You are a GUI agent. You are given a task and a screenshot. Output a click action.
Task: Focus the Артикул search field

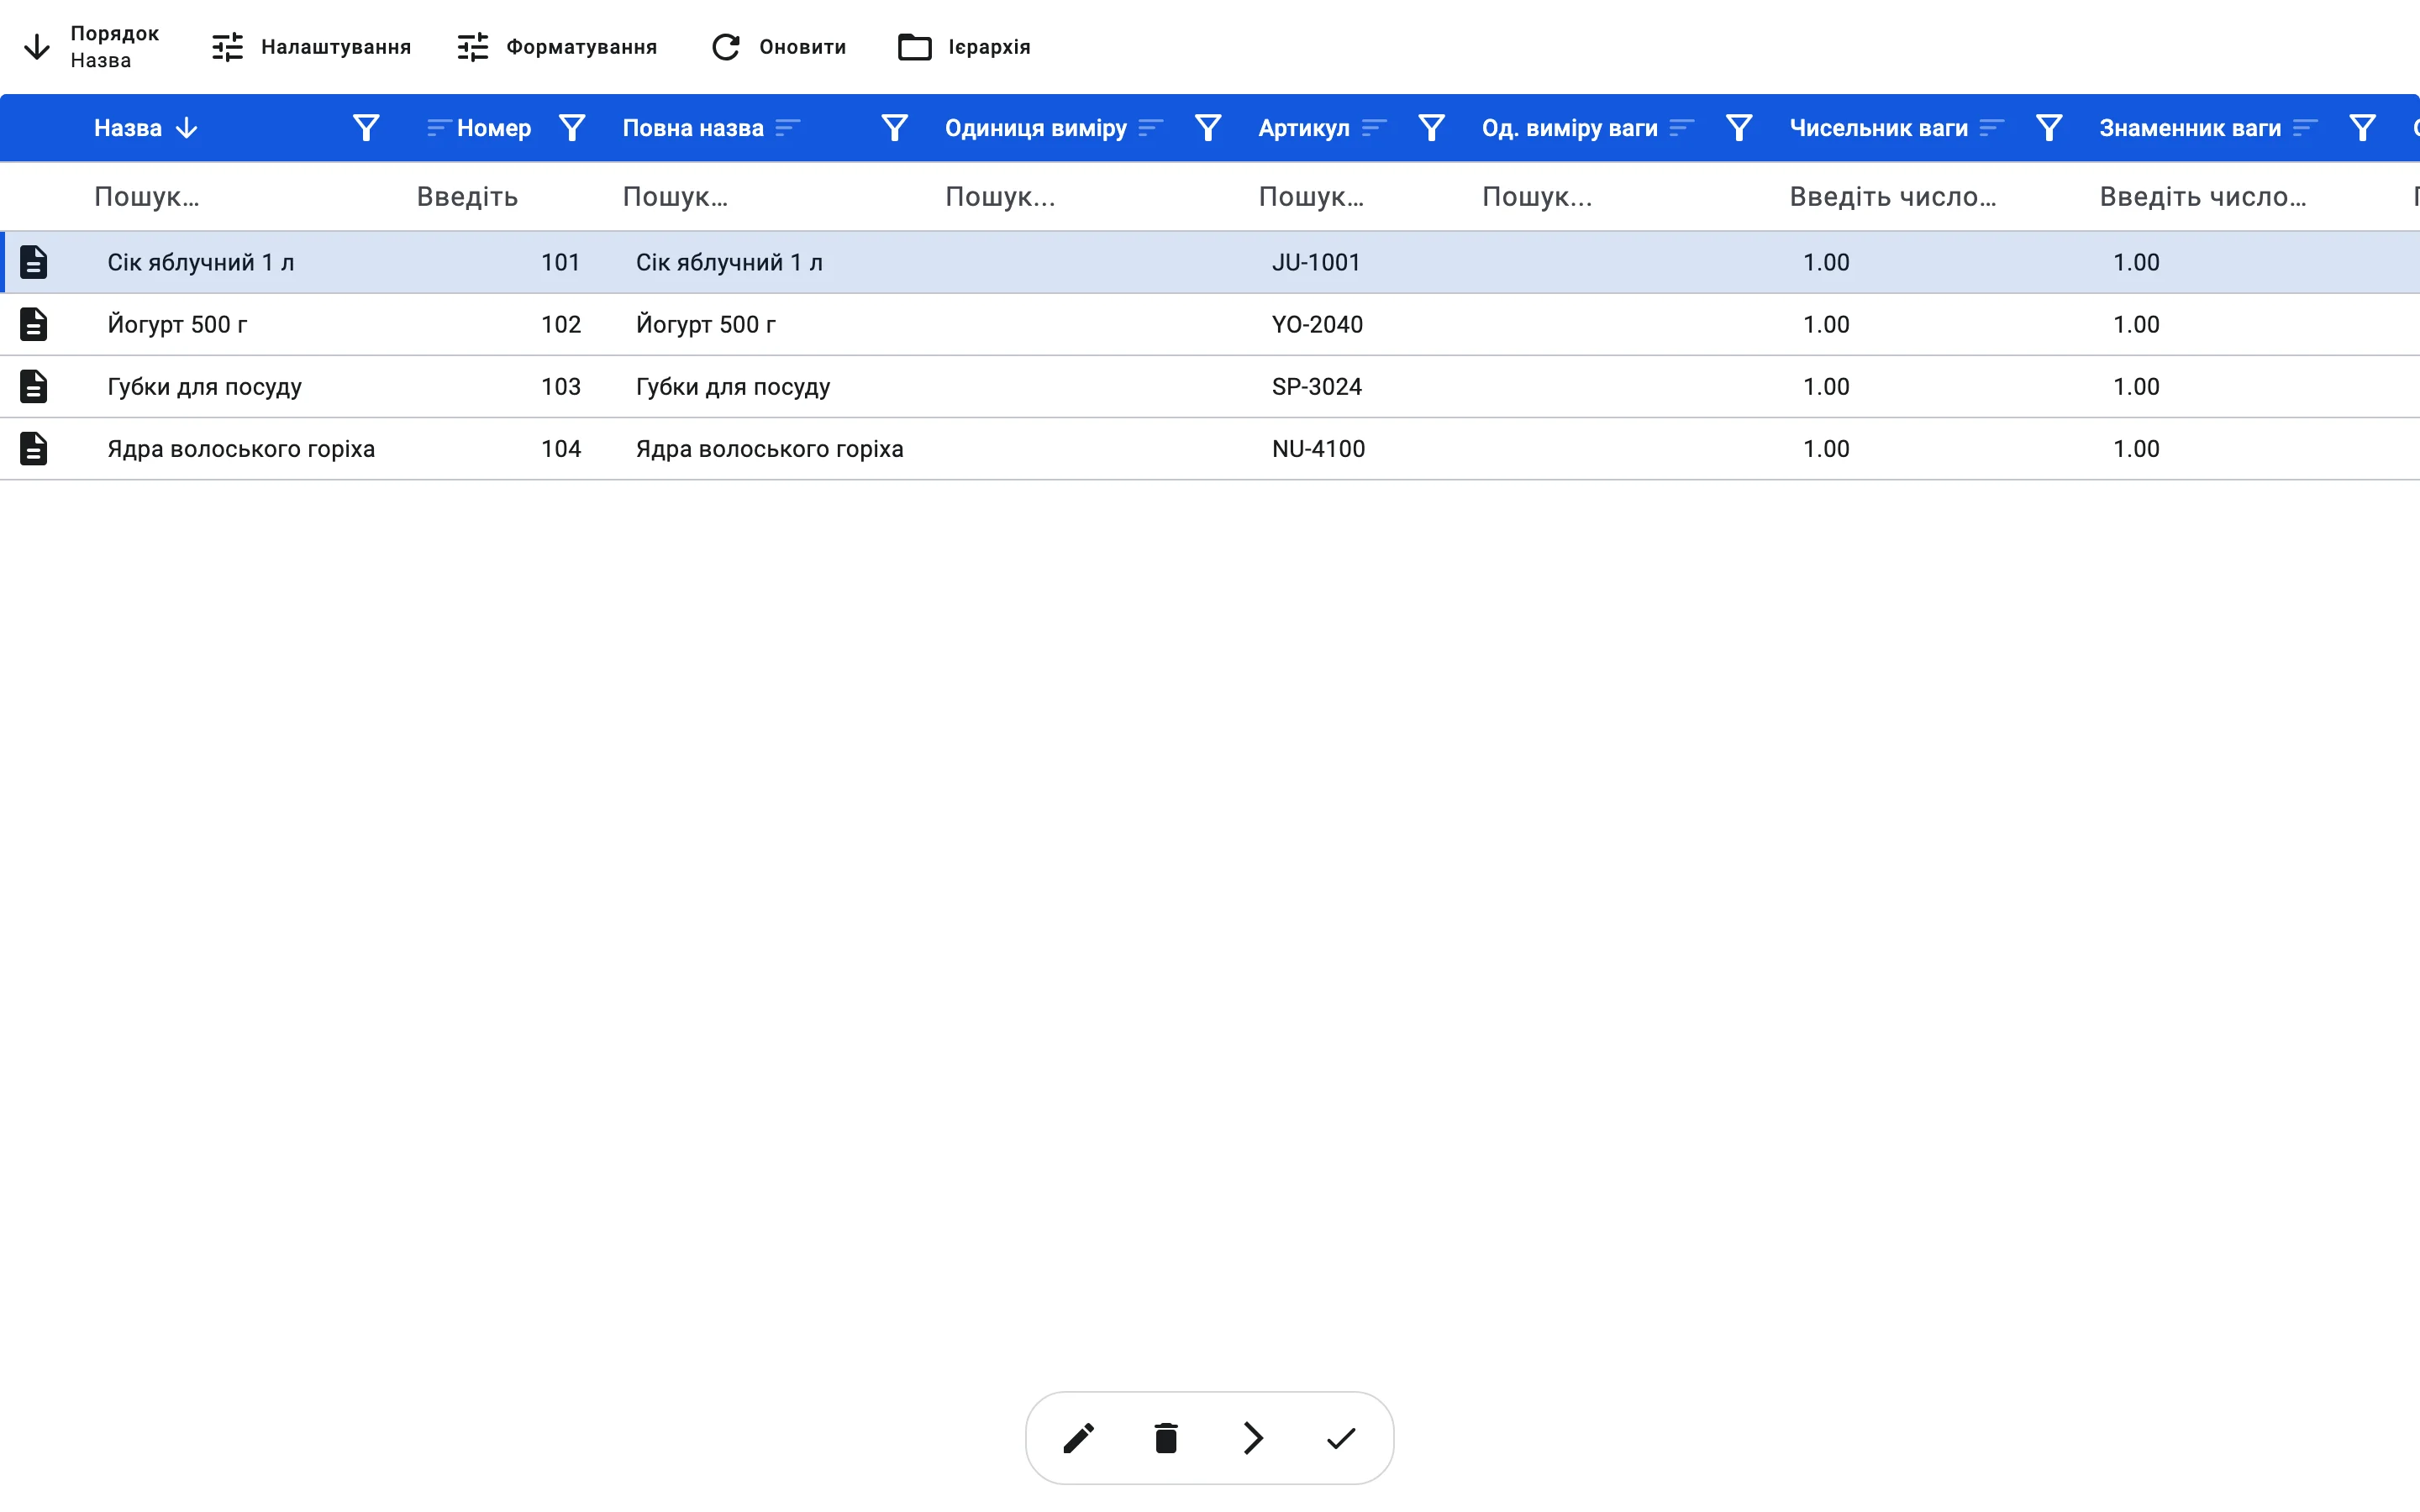1350,196
